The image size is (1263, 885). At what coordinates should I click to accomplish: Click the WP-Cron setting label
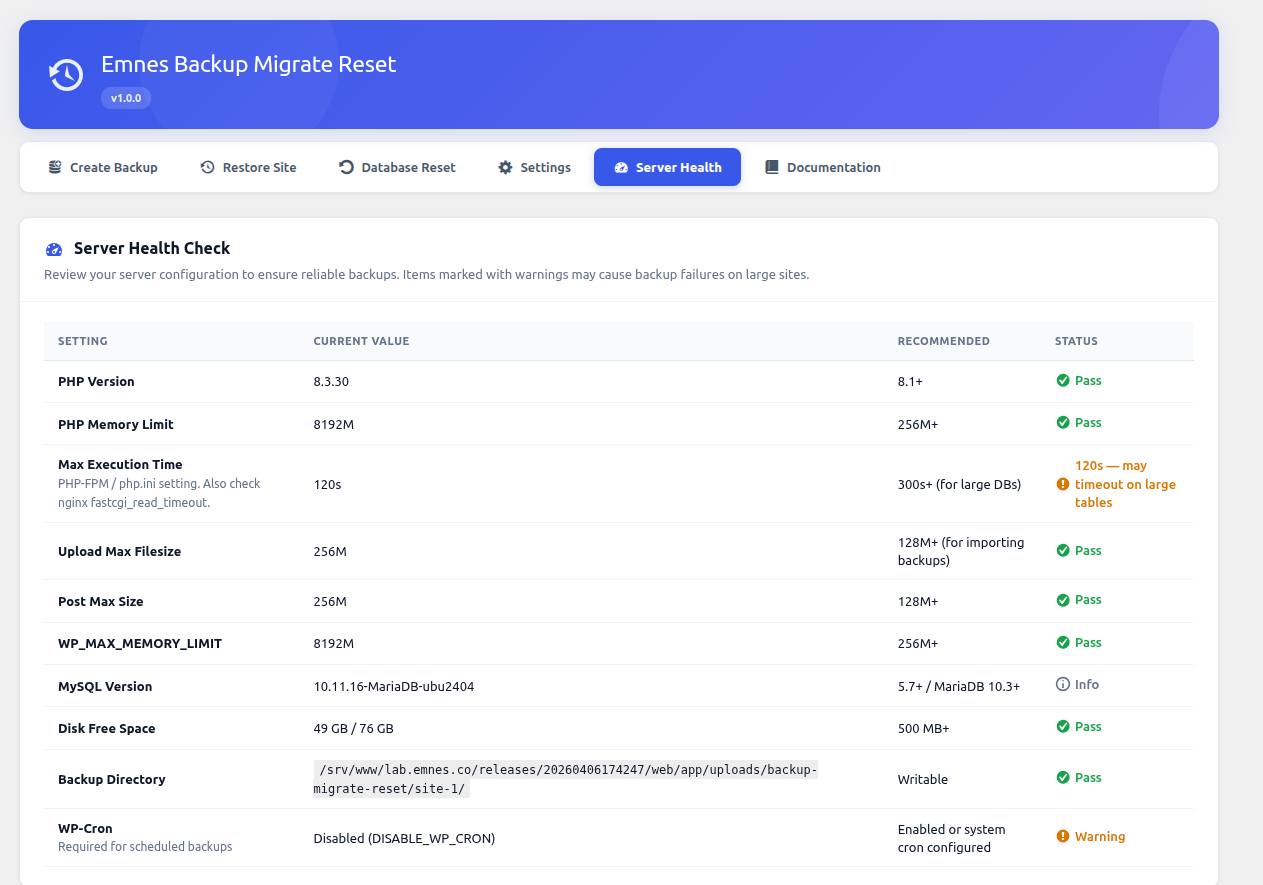[x=85, y=828]
